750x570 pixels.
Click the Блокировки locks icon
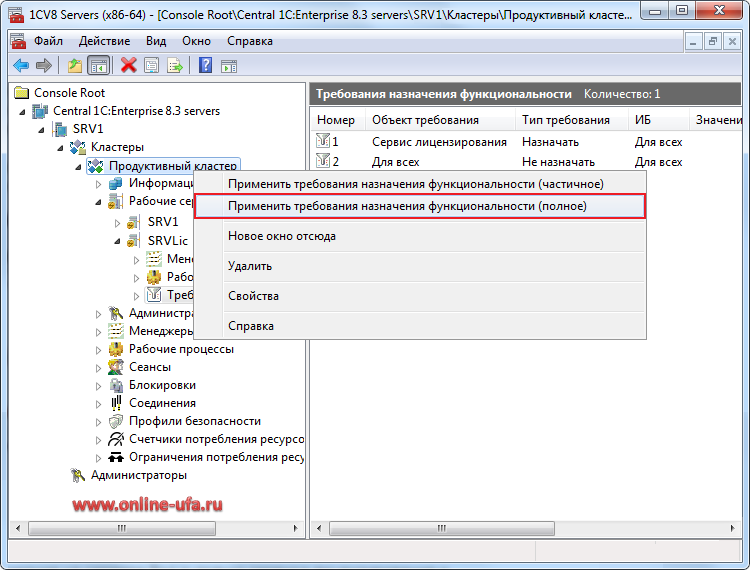point(116,385)
